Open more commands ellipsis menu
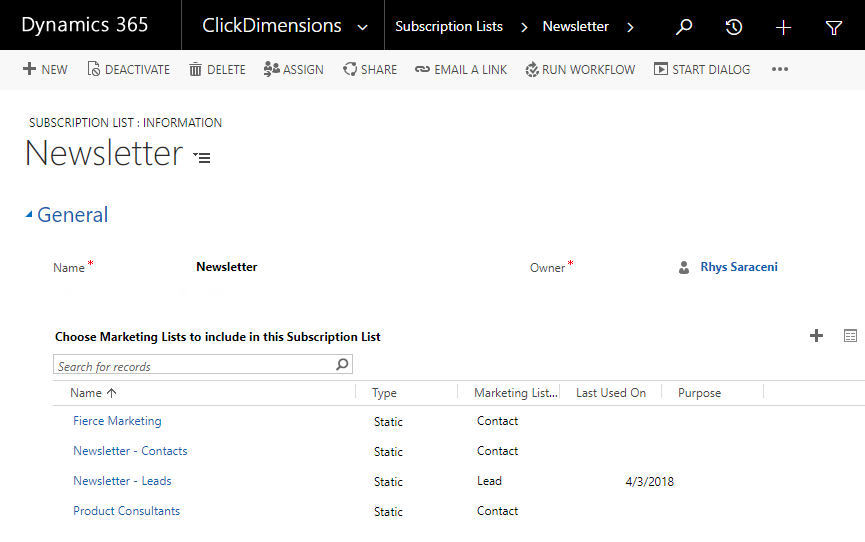 pos(779,69)
